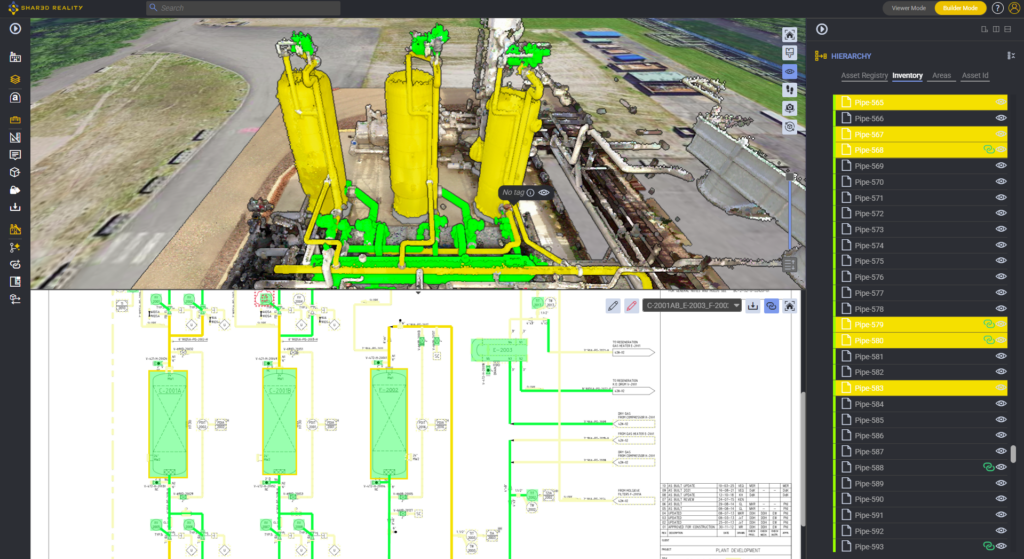
Task: Click the sidebar download tray icon
Action: point(15,207)
